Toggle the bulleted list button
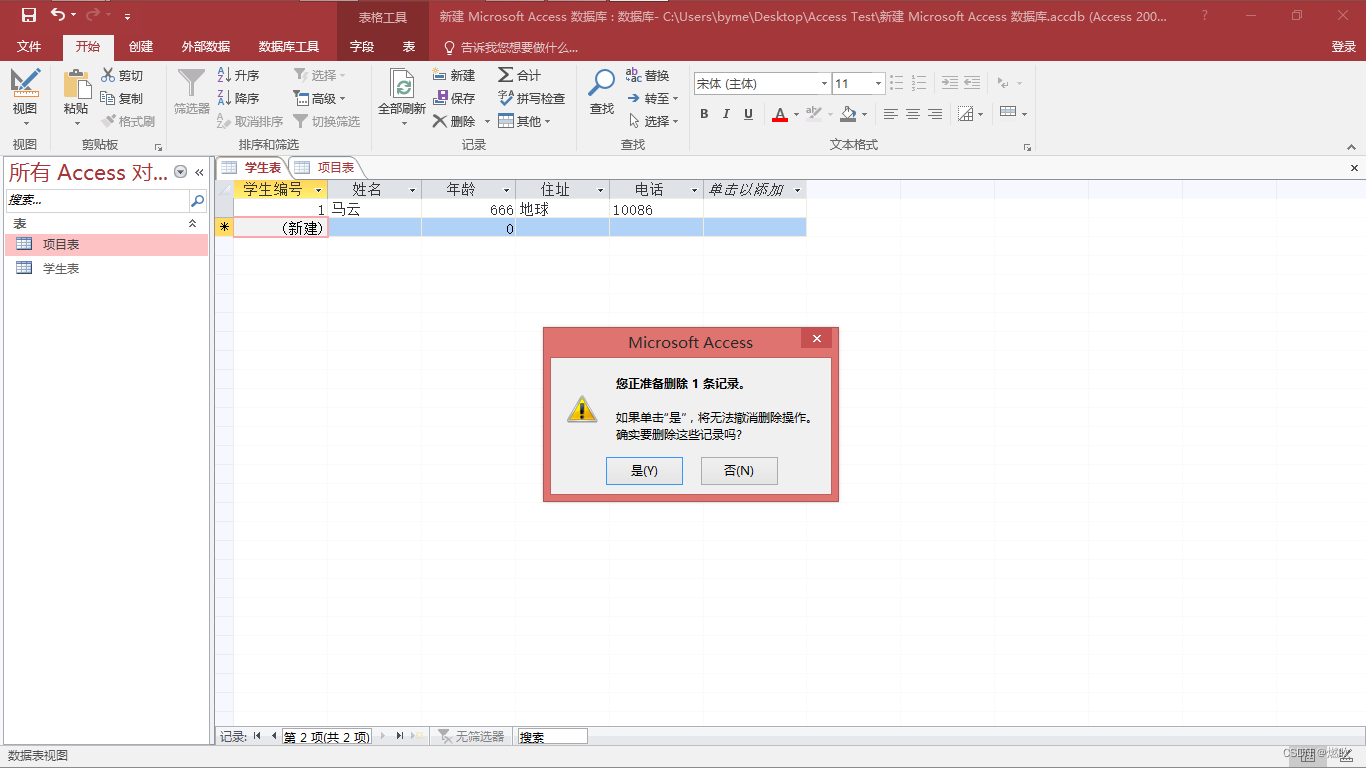The height and width of the screenshot is (768, 1366). click(x=896, y=83)
